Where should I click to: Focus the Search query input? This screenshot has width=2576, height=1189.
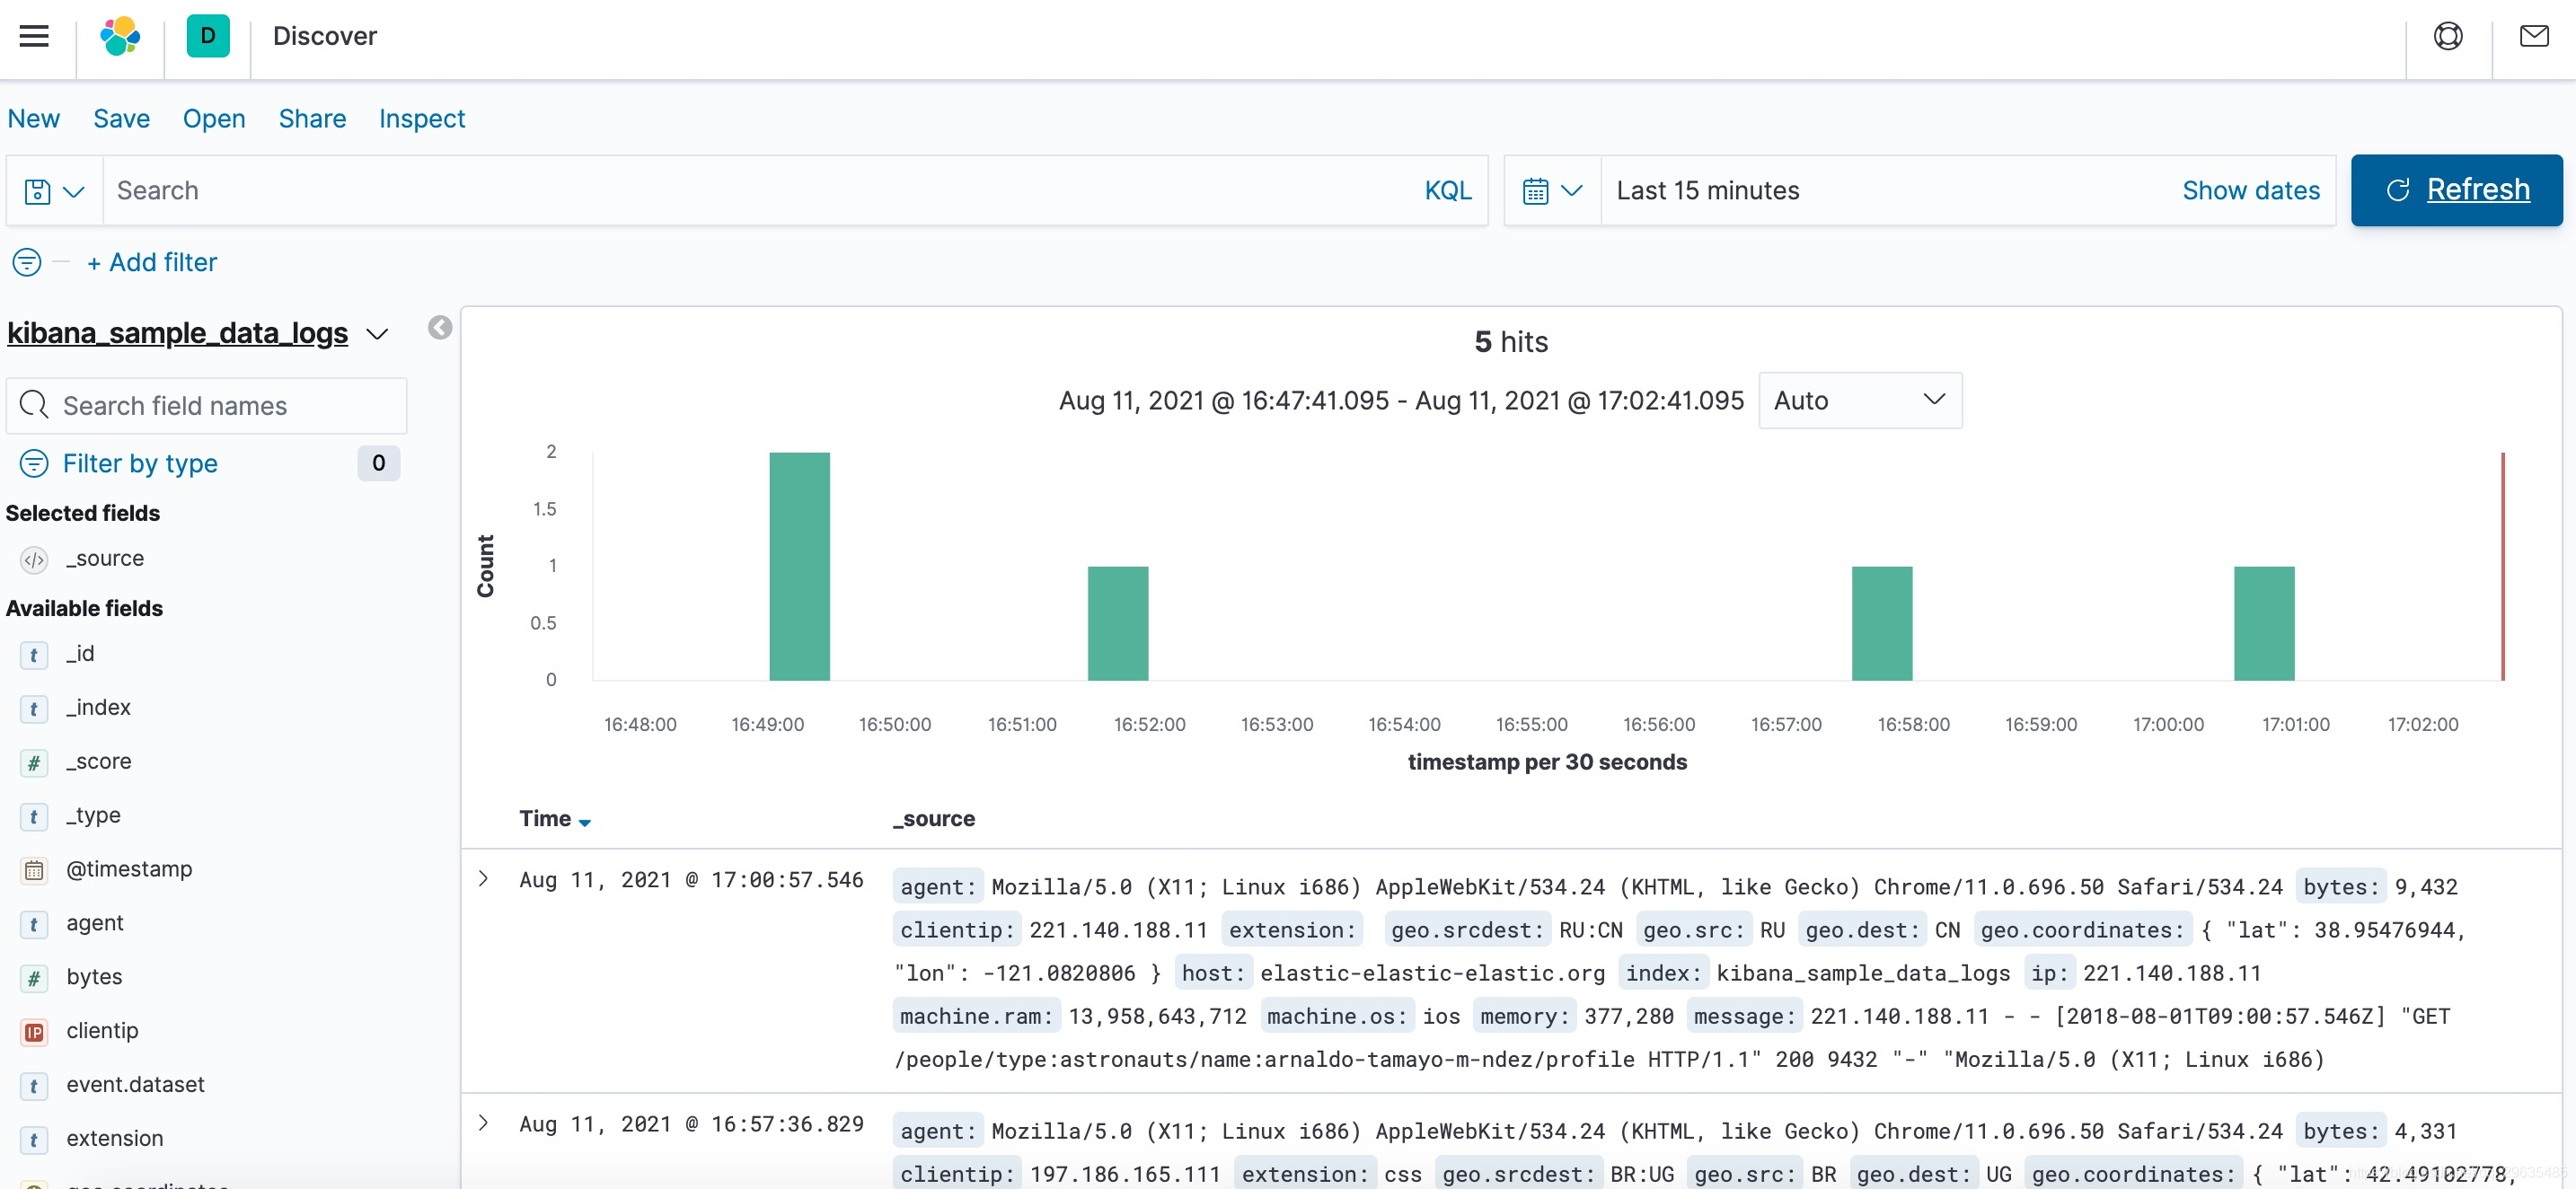760,190
